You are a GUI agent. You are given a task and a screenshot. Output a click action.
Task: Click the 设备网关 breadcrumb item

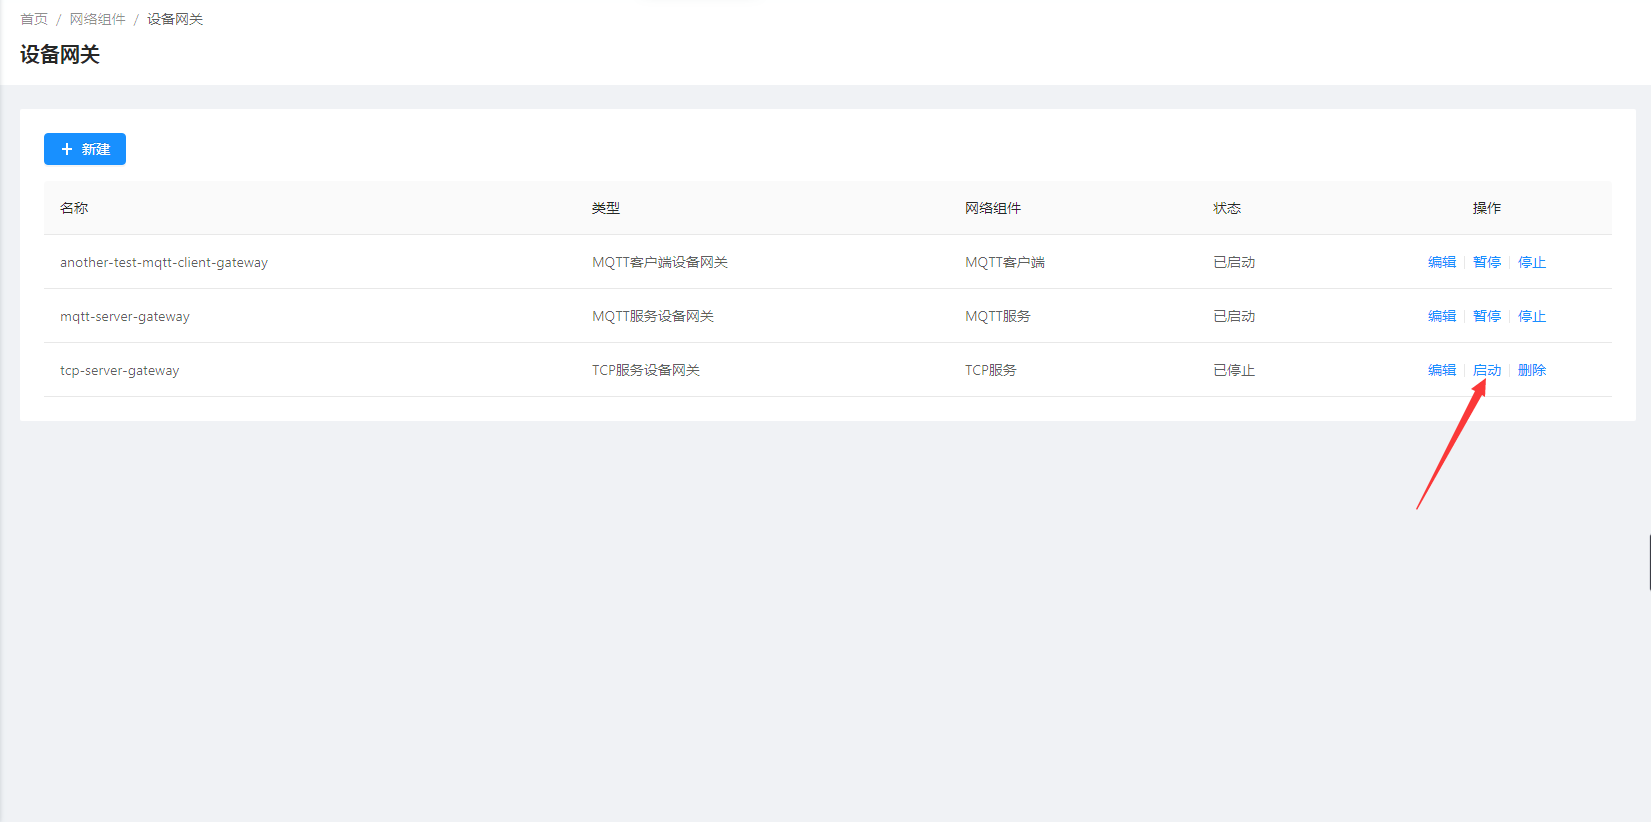coord(175,19)
